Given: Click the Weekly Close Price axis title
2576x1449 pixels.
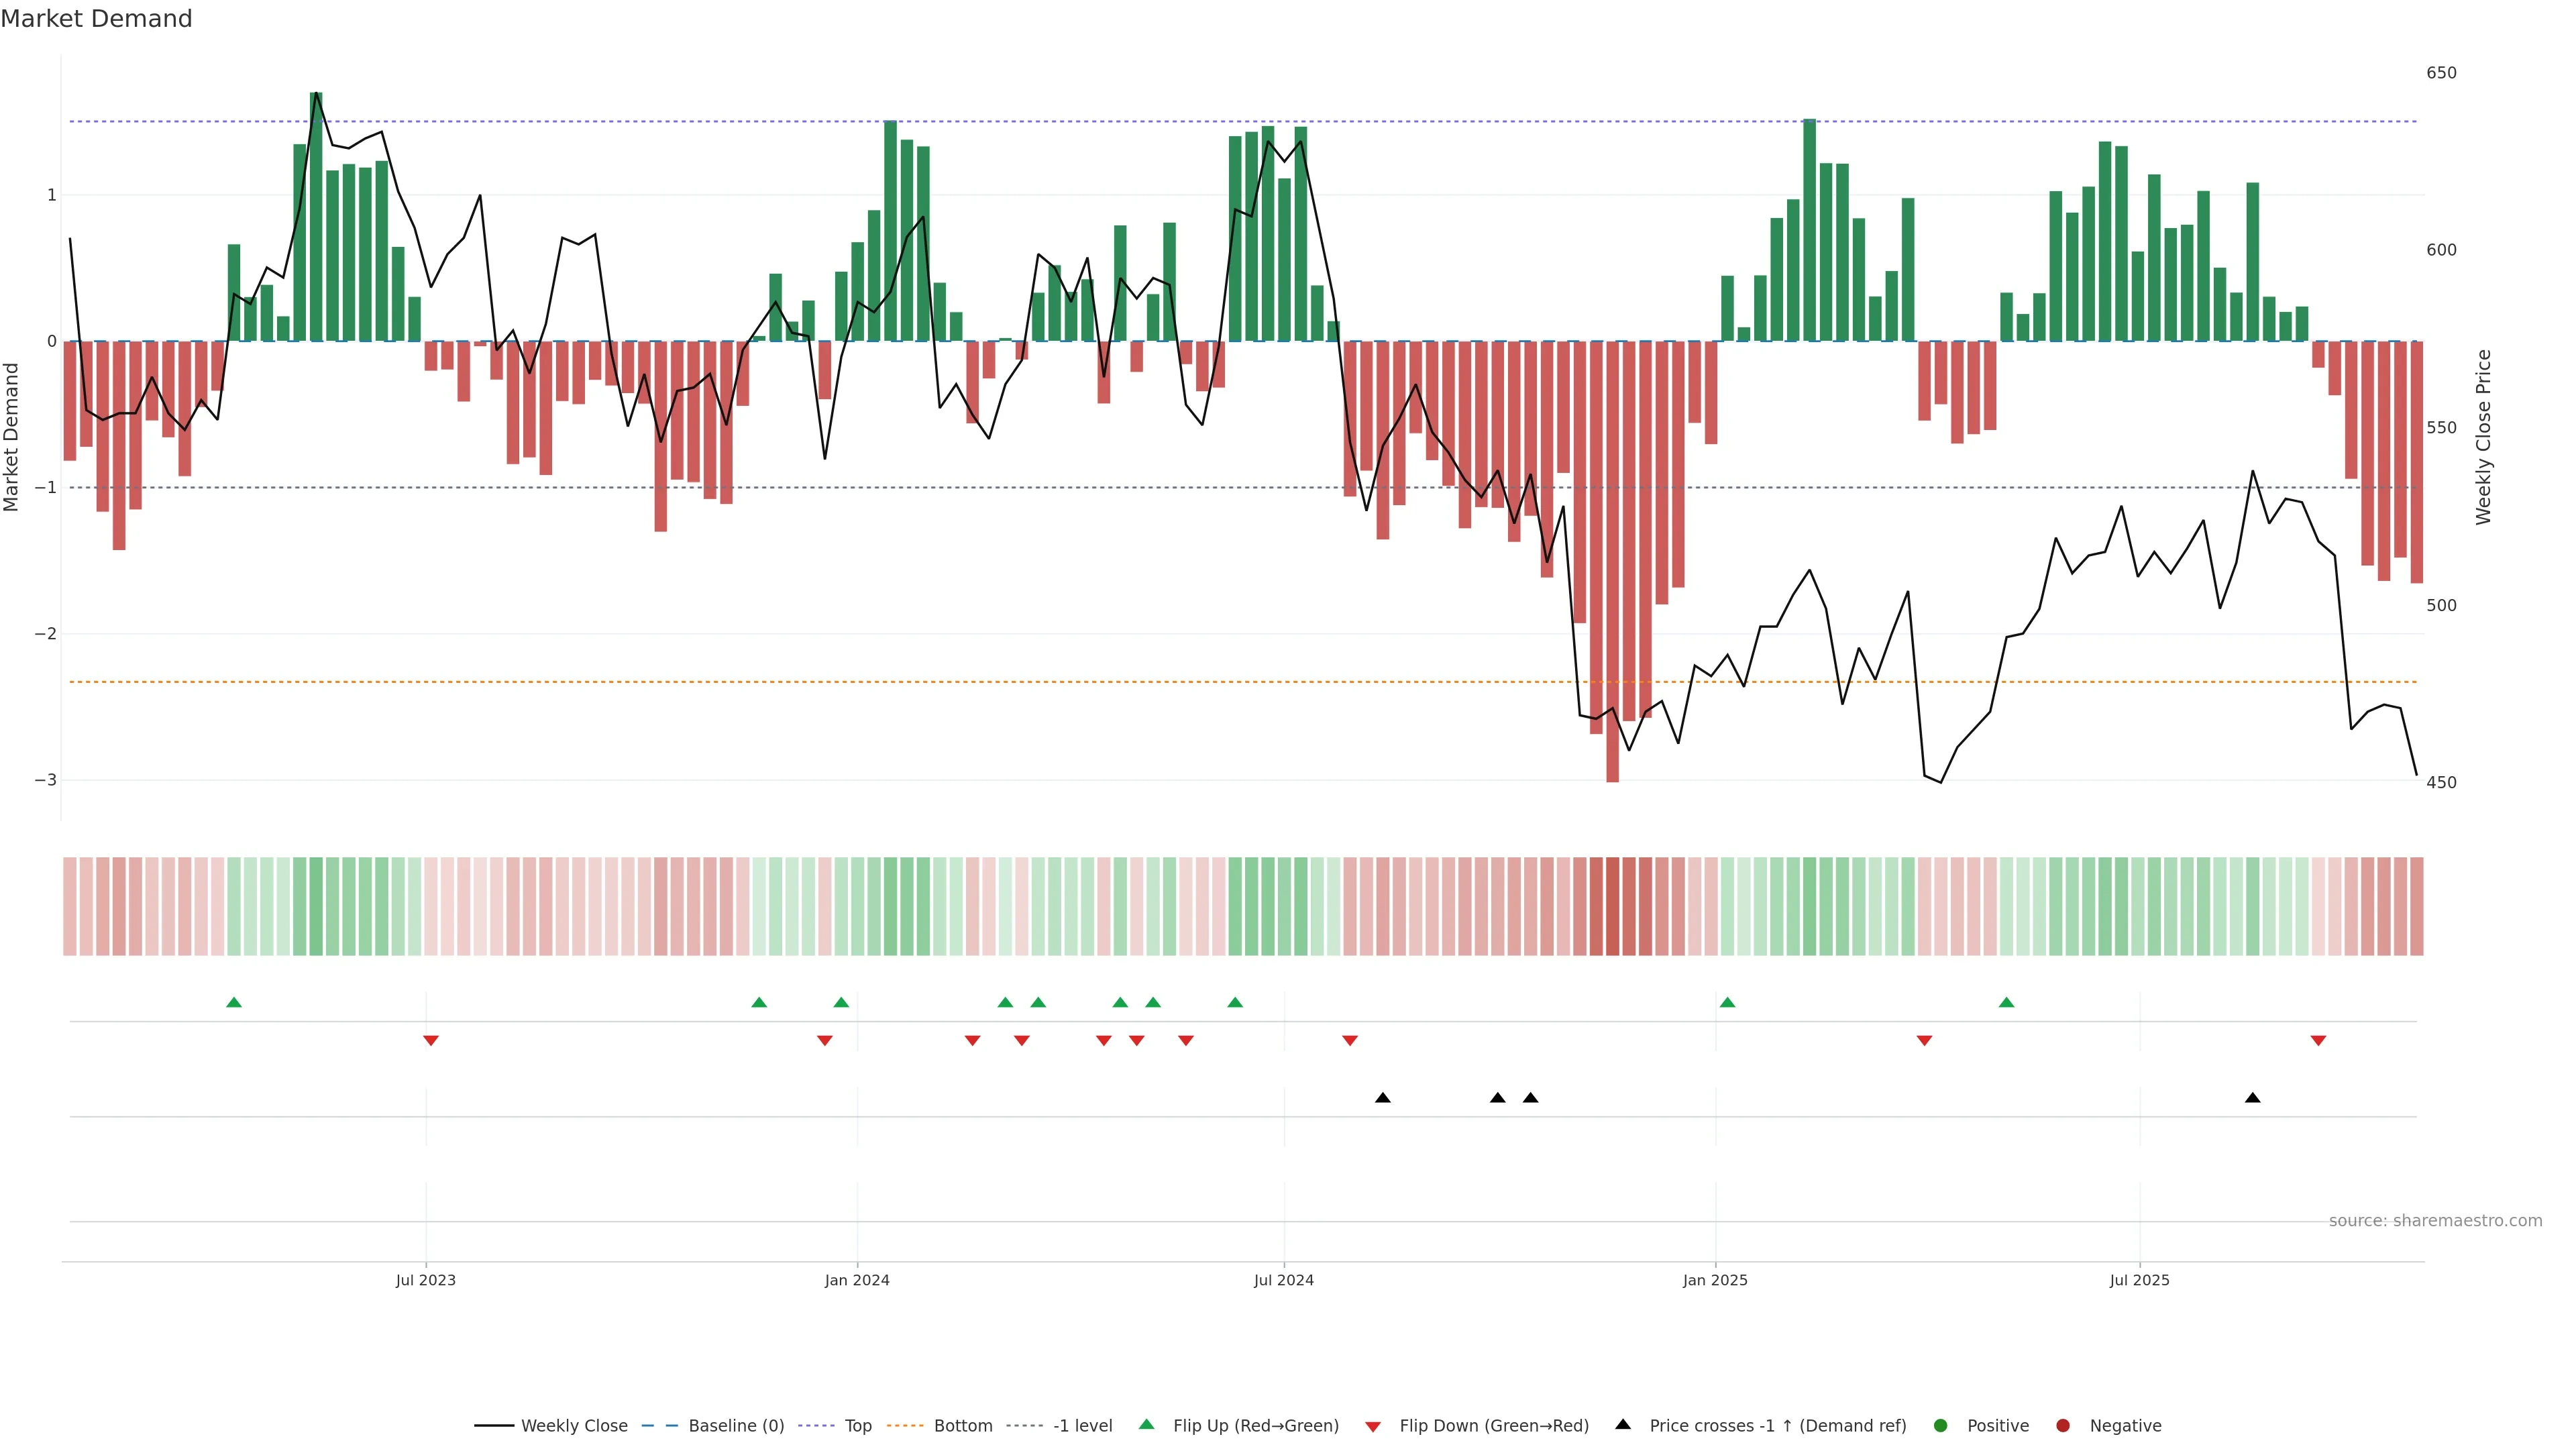Looking at the screenshot, I should pos(2484,437).
